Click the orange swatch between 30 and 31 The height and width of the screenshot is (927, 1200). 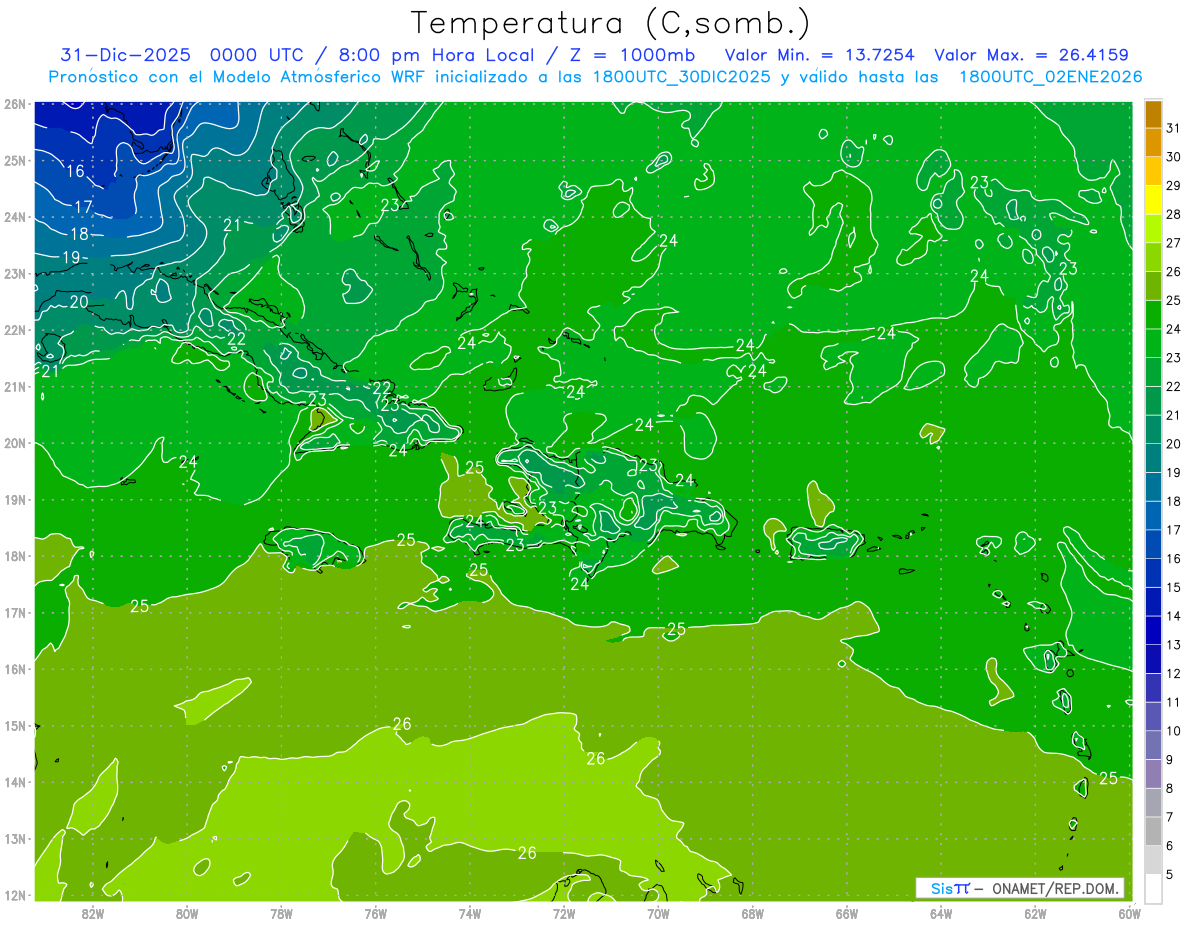1153,142
